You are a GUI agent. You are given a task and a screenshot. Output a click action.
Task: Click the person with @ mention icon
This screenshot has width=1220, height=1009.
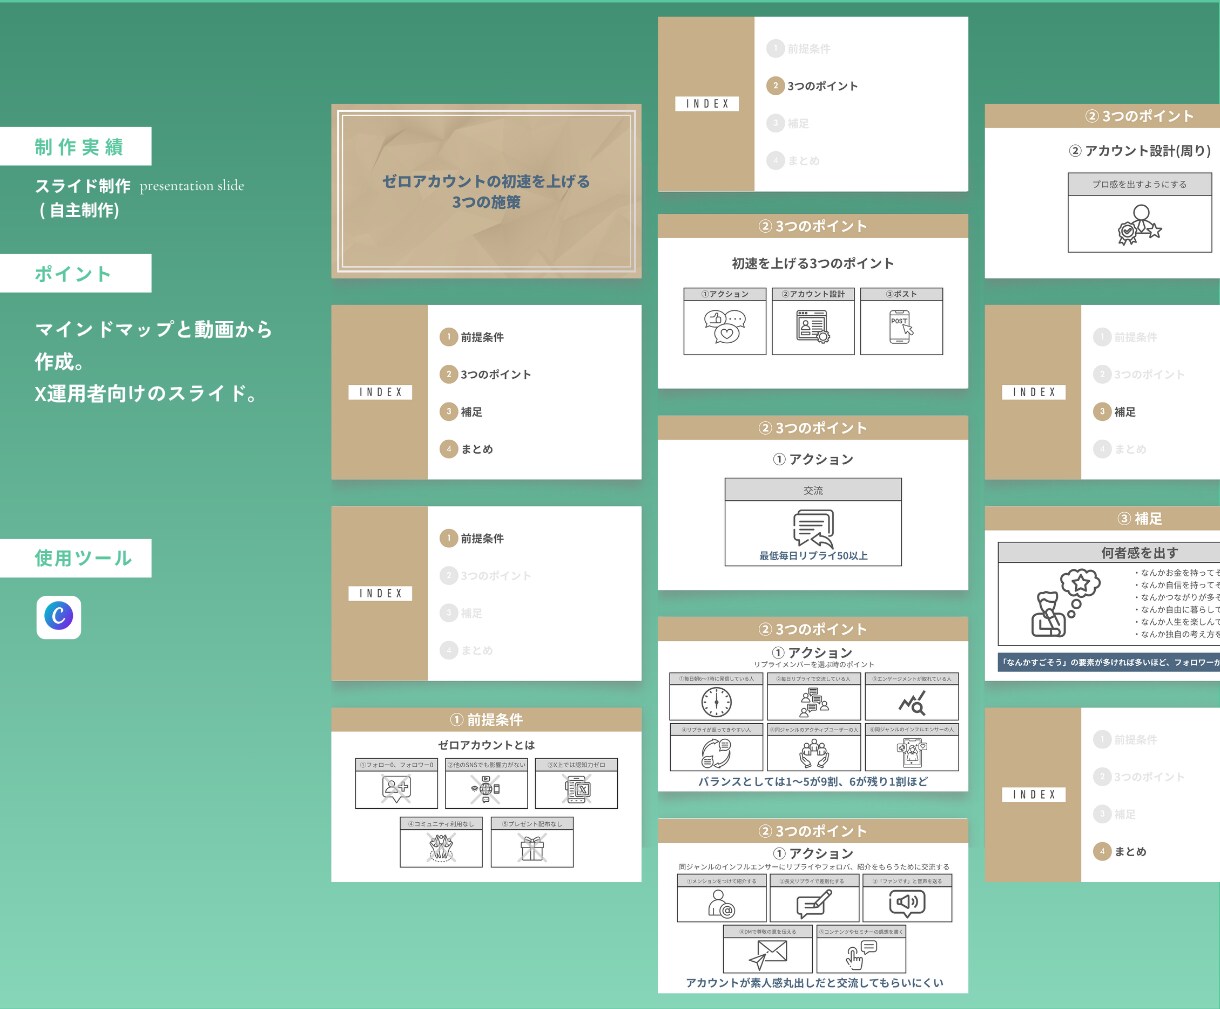tap(721, 904)
